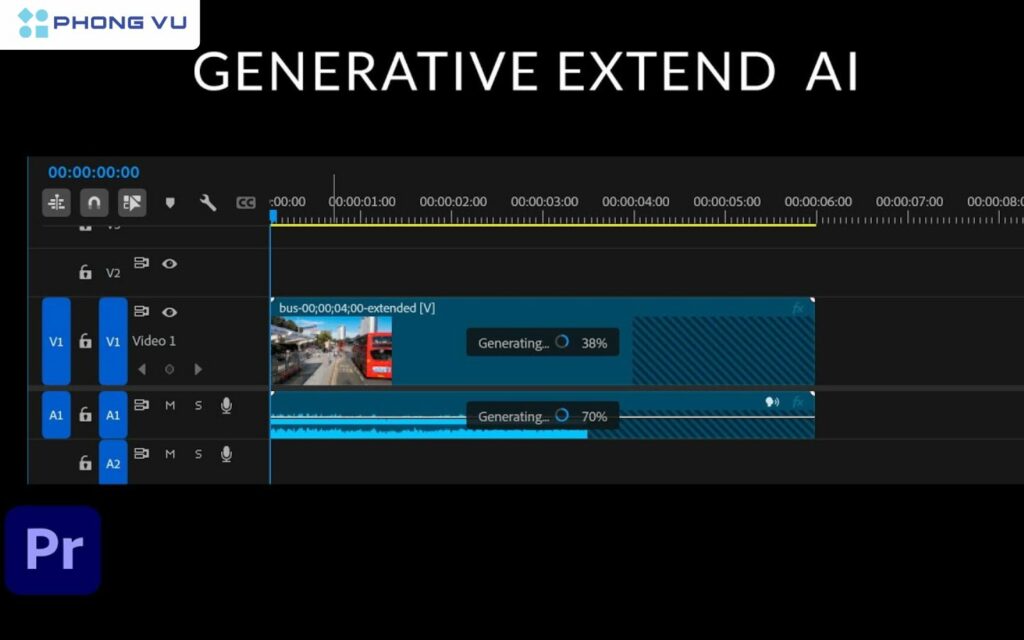Screen dimensions: 1024x640
Task: Click the 00:00:00:00 timecode field
Action: point(93,172)
